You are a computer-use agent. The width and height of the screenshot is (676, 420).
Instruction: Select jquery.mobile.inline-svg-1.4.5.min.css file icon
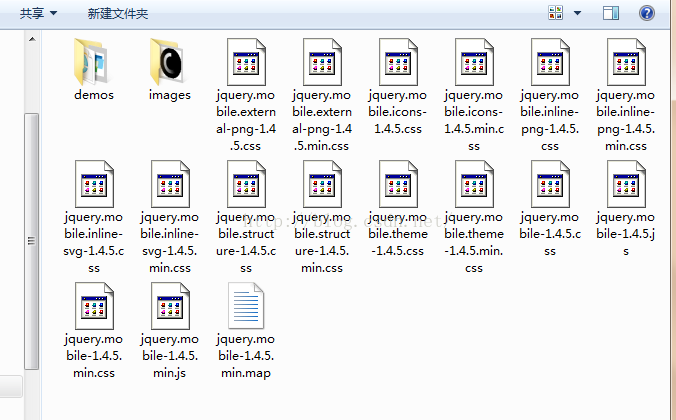tap(170, 184)
